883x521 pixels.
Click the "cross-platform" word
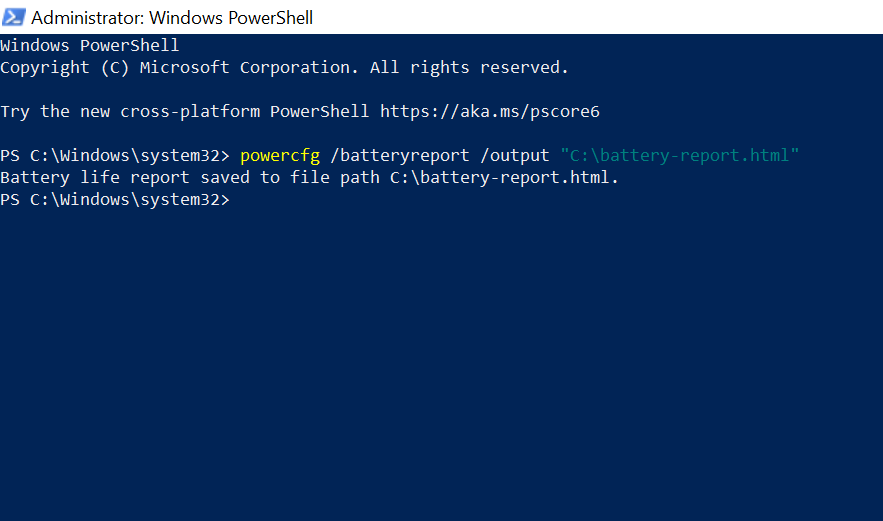tap(190, 111)
